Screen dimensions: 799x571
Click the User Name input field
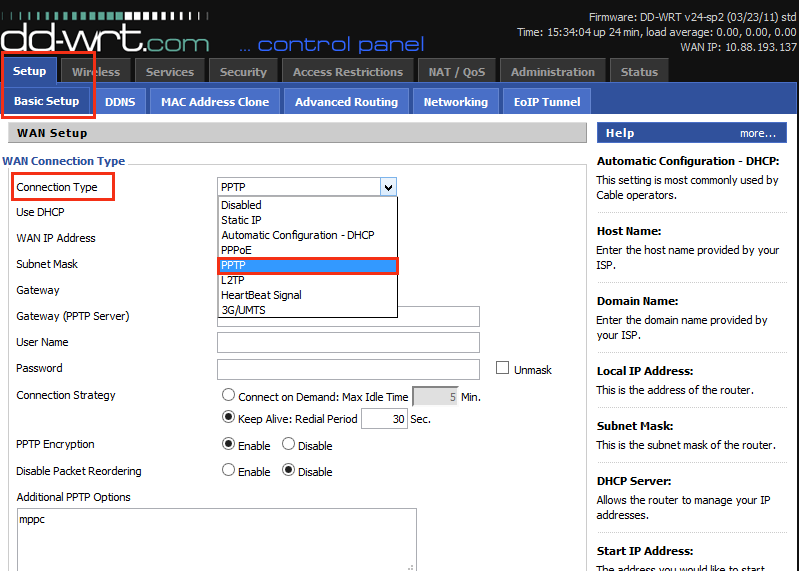click(348, 343)
